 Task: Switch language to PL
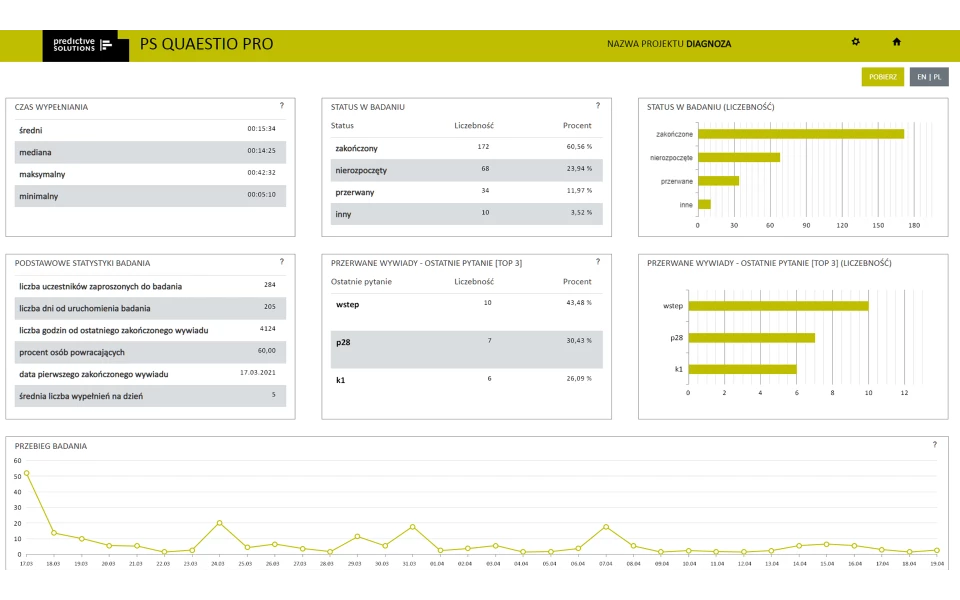[937, 77]
